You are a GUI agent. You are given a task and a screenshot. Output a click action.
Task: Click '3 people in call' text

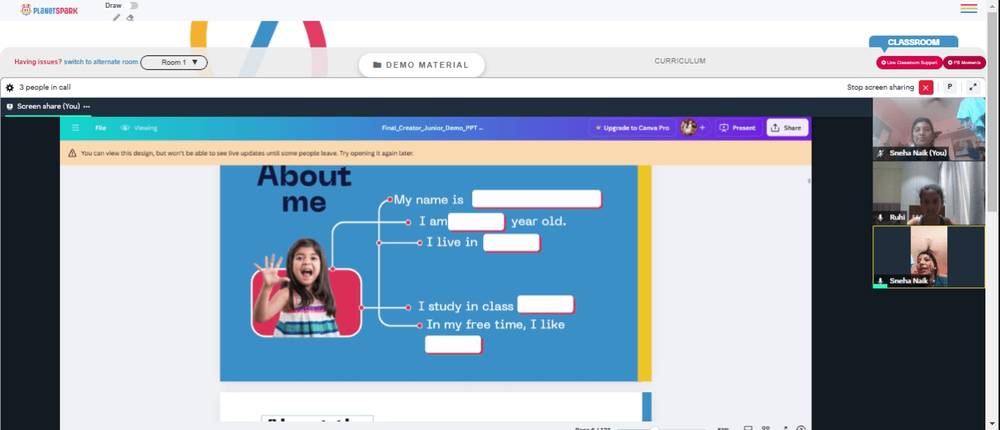point(45,87)
